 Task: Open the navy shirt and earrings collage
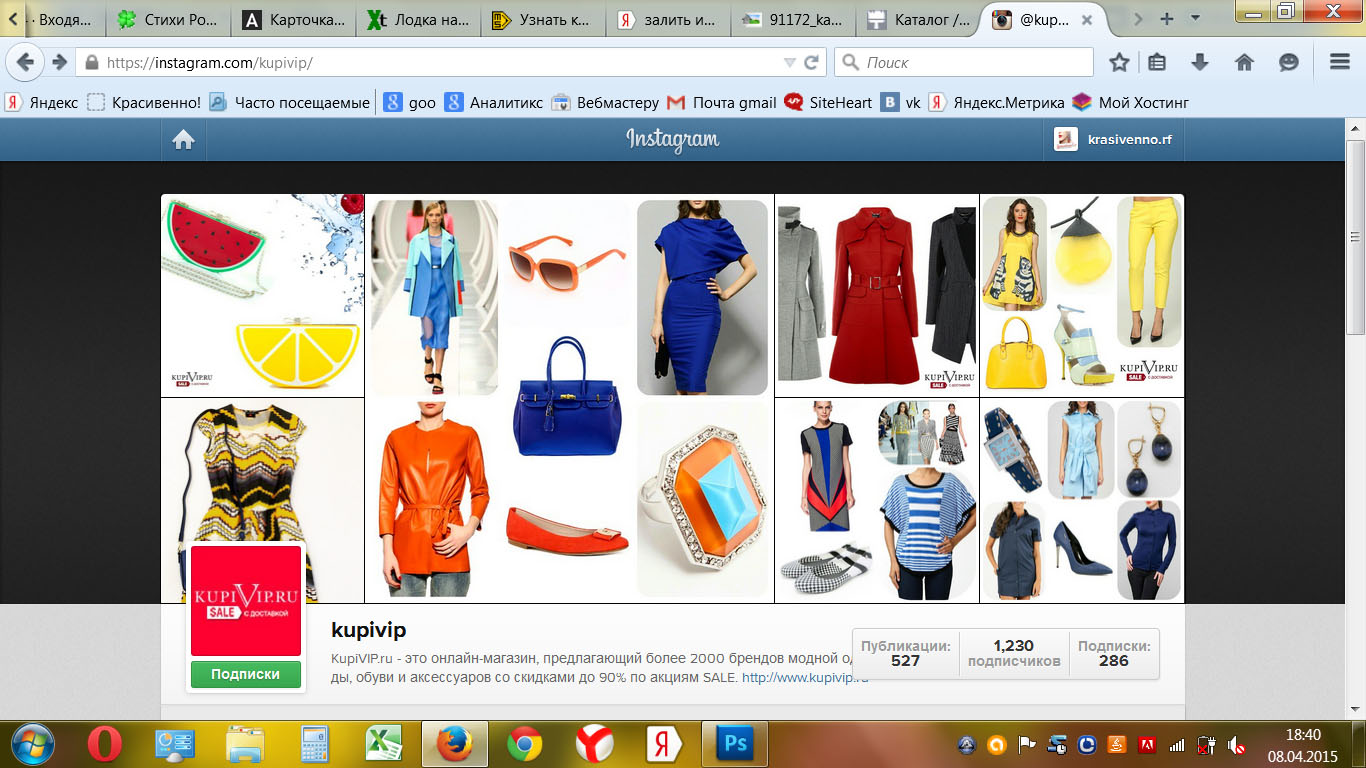point(1082,500)
